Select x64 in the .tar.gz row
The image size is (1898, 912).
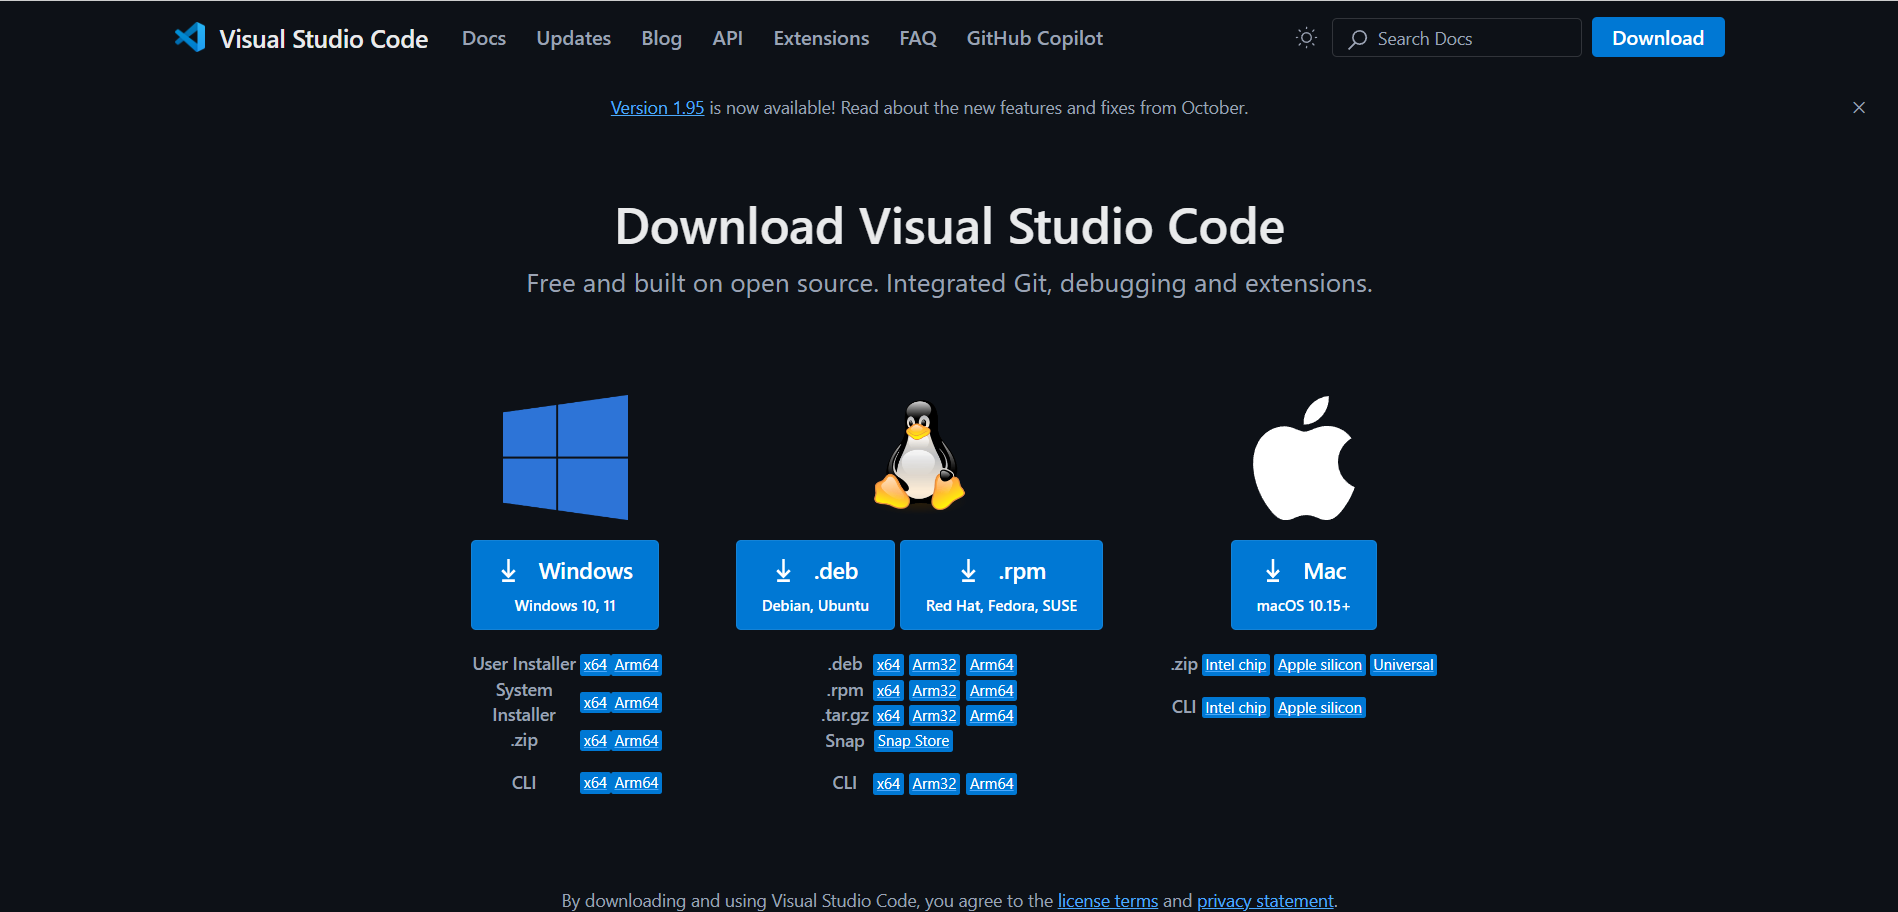(888, 716)
